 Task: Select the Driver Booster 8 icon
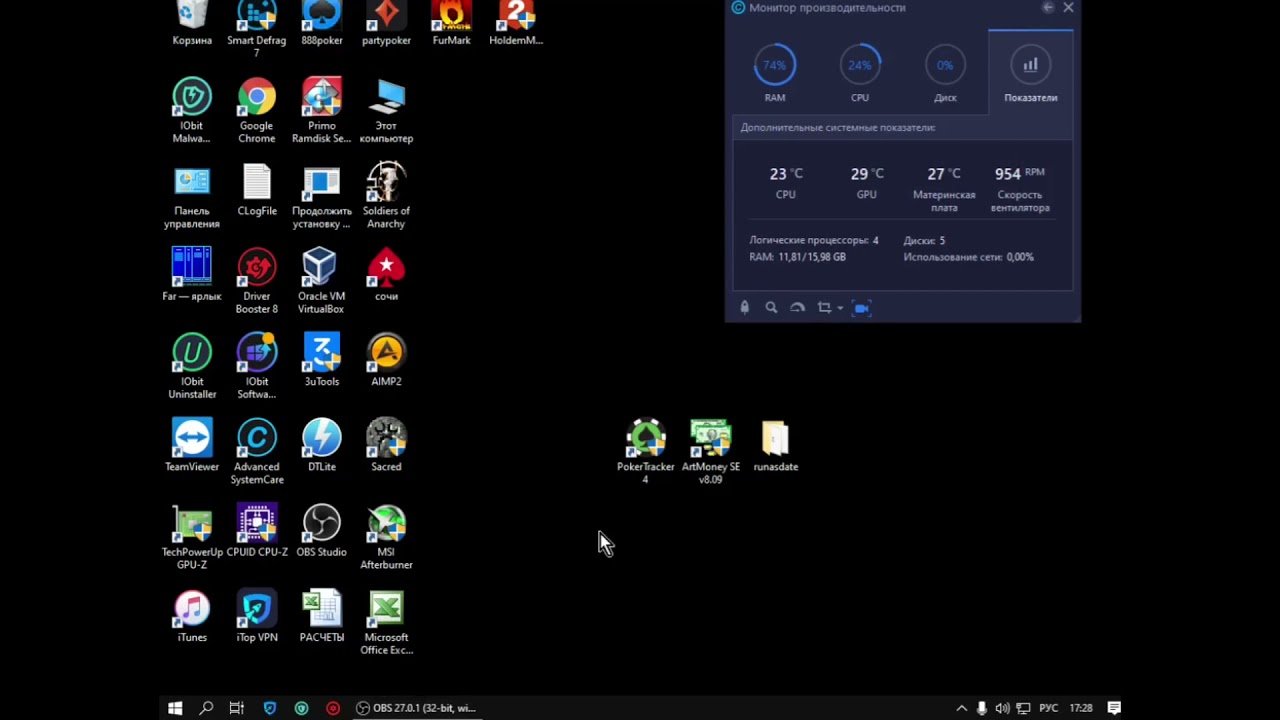click(257, 281)
